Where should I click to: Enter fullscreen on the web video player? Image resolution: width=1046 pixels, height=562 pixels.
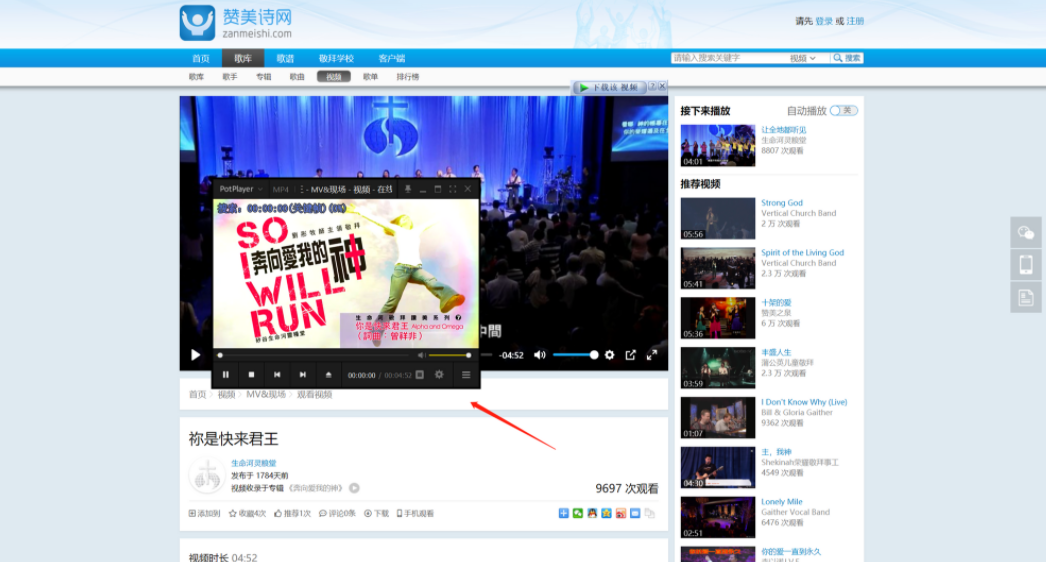(x=652, y=355)
